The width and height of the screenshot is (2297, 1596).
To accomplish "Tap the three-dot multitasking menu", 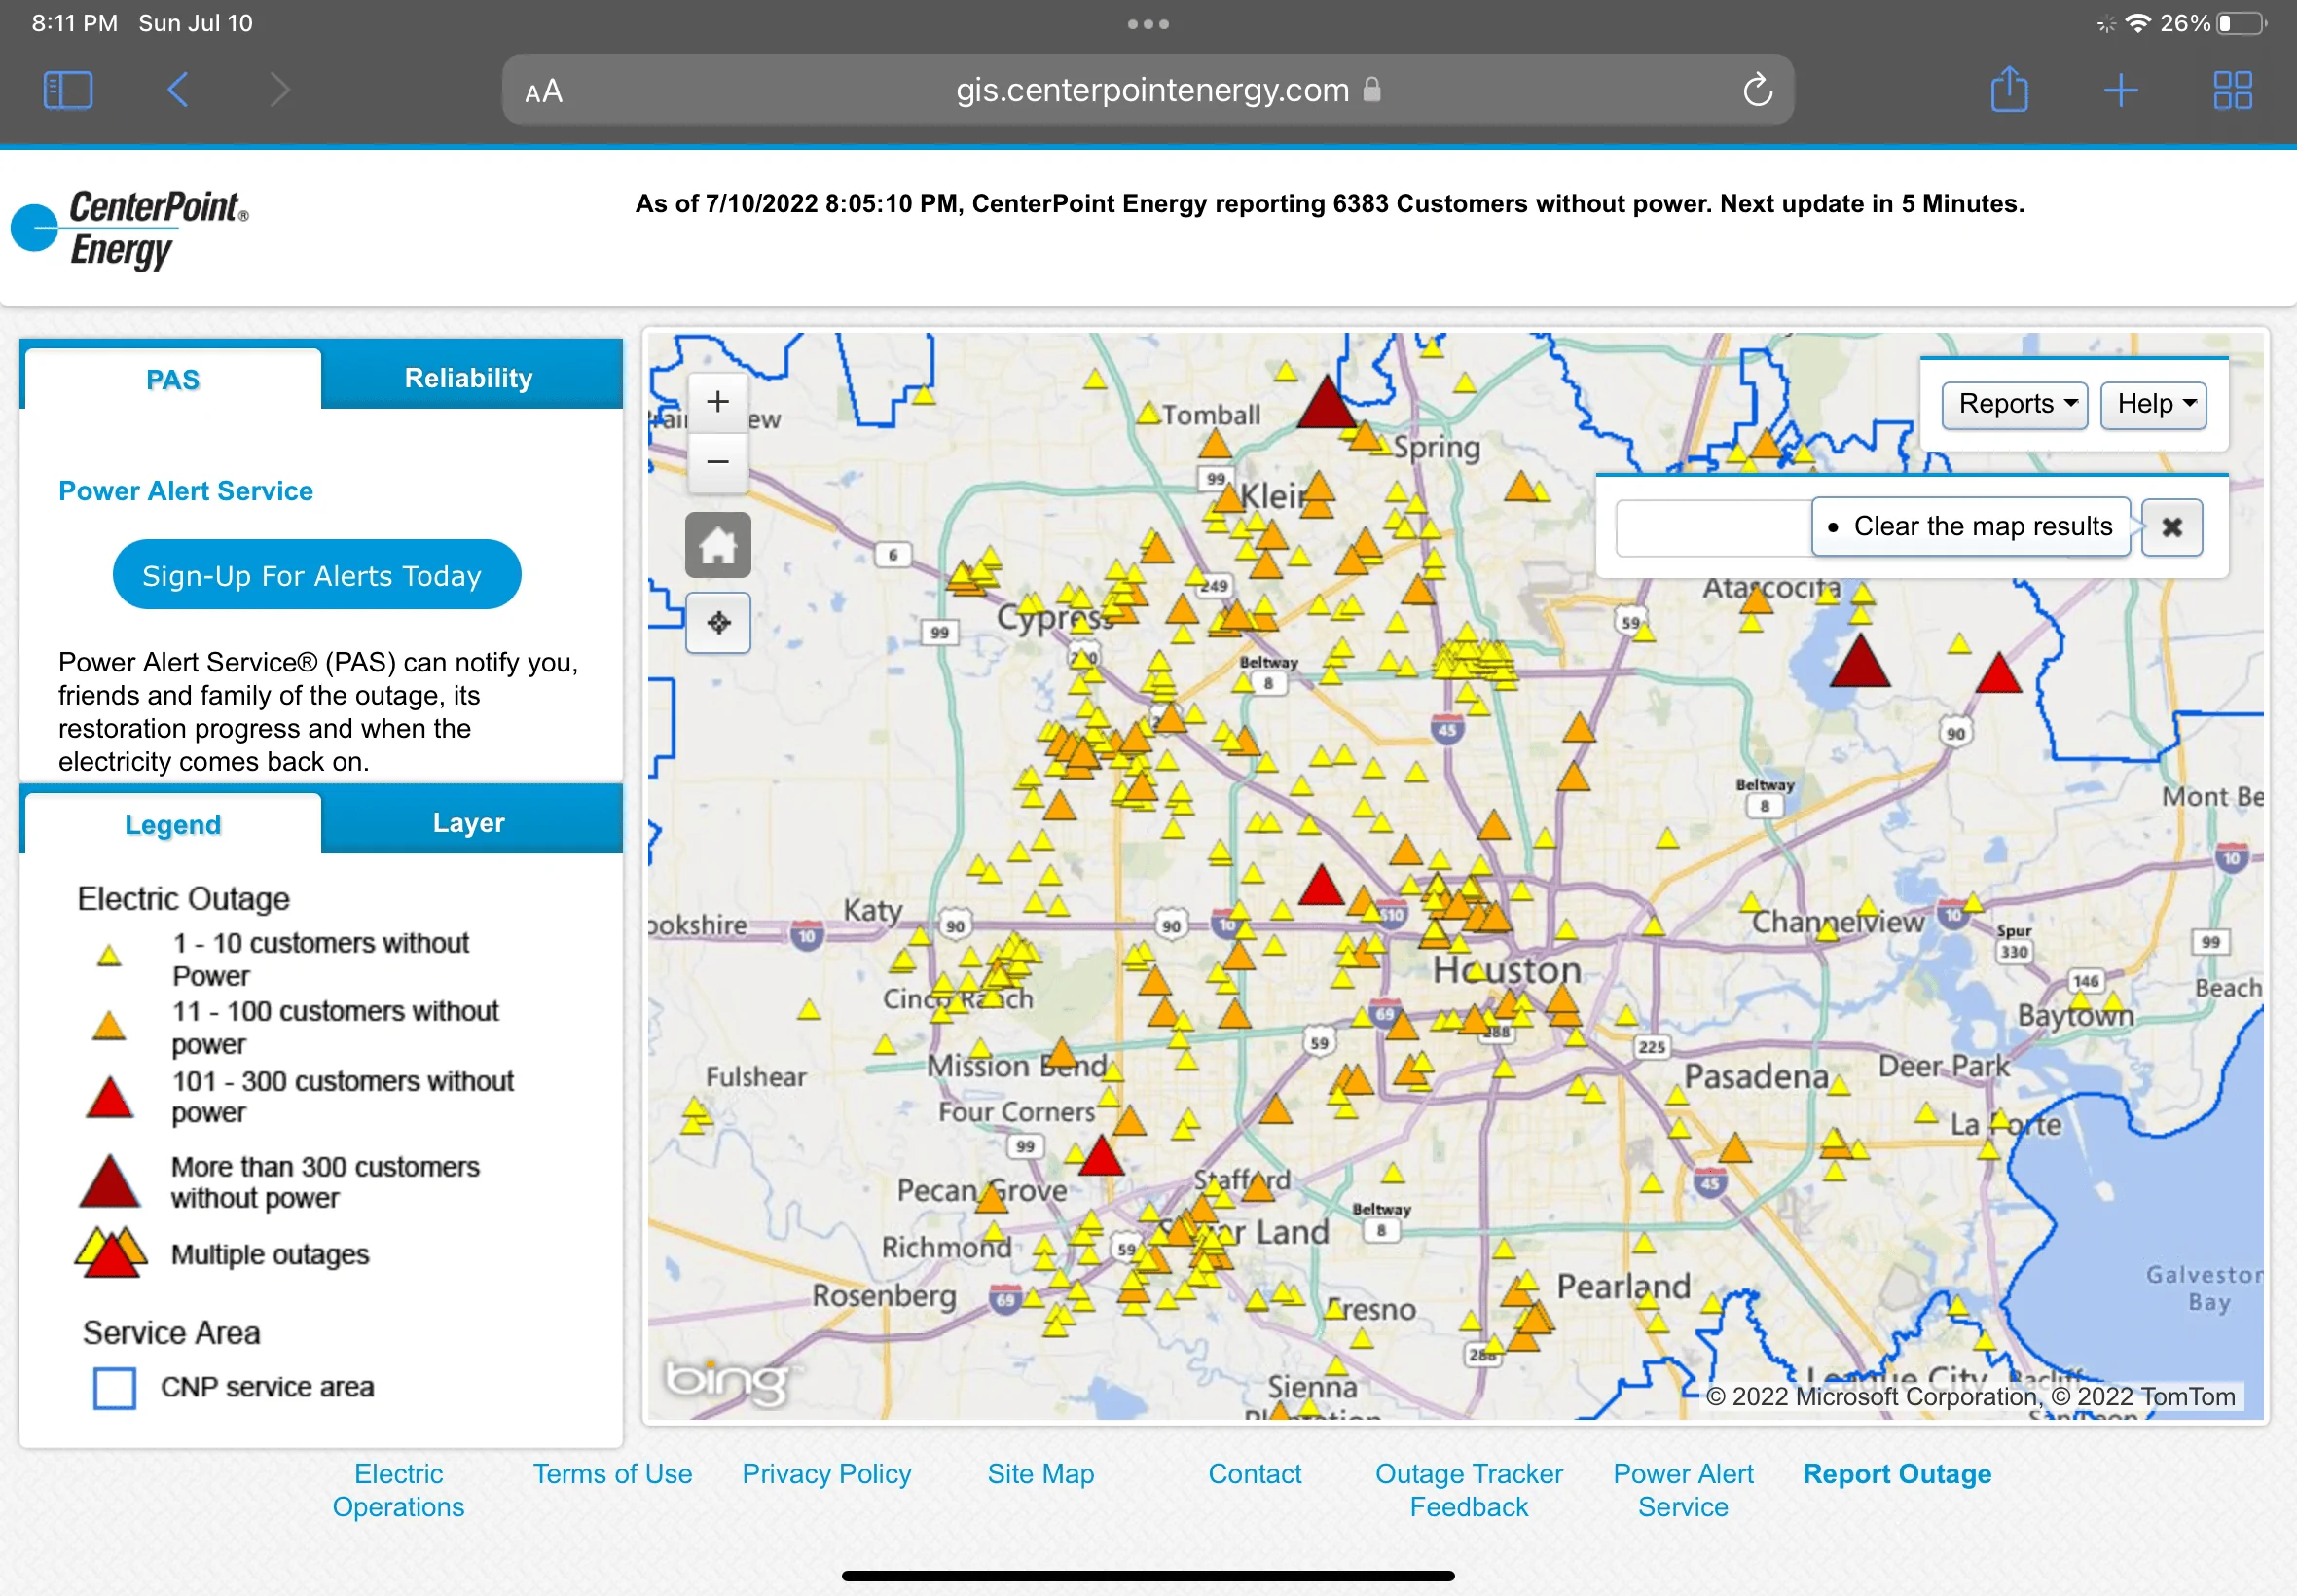I will (1148, 24).
